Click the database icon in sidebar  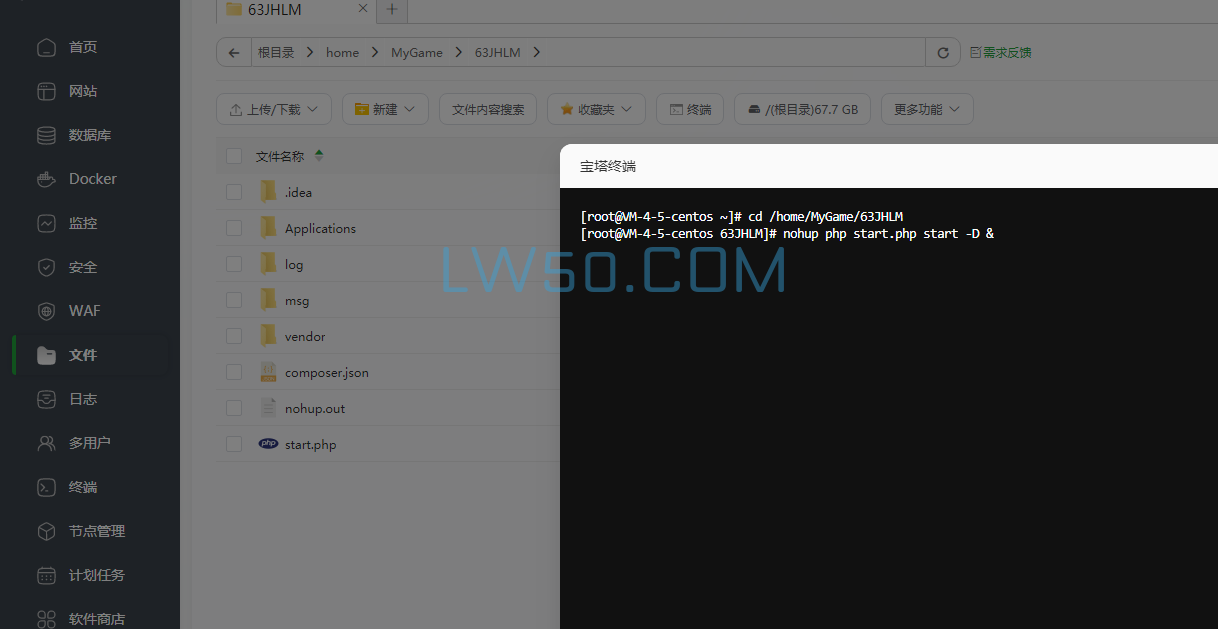(46, 135)
